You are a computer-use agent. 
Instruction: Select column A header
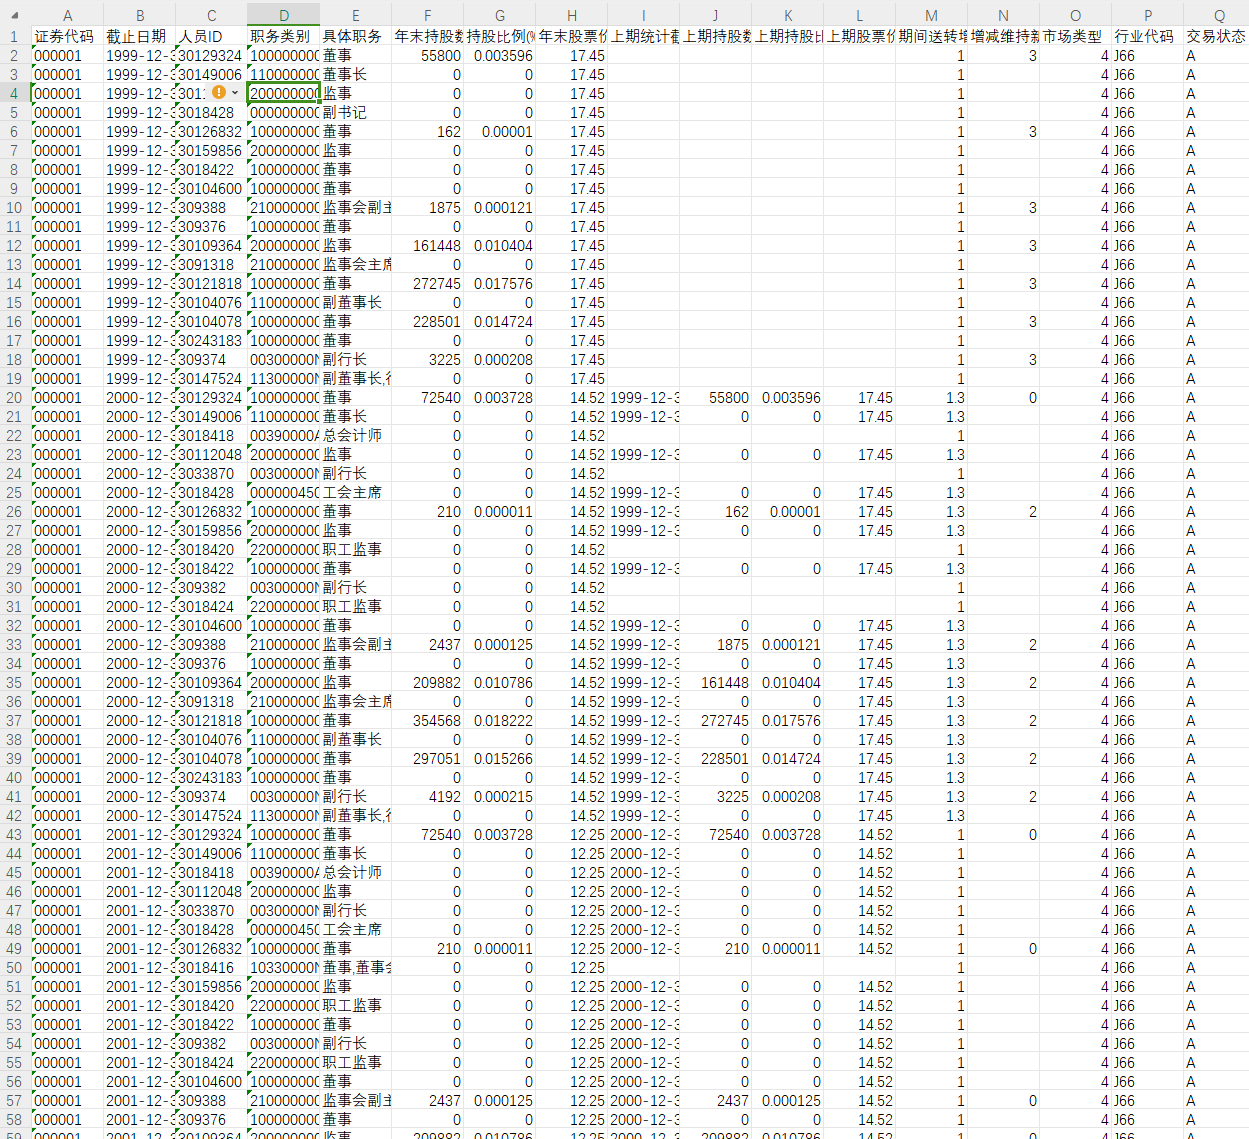click(67, 15)
